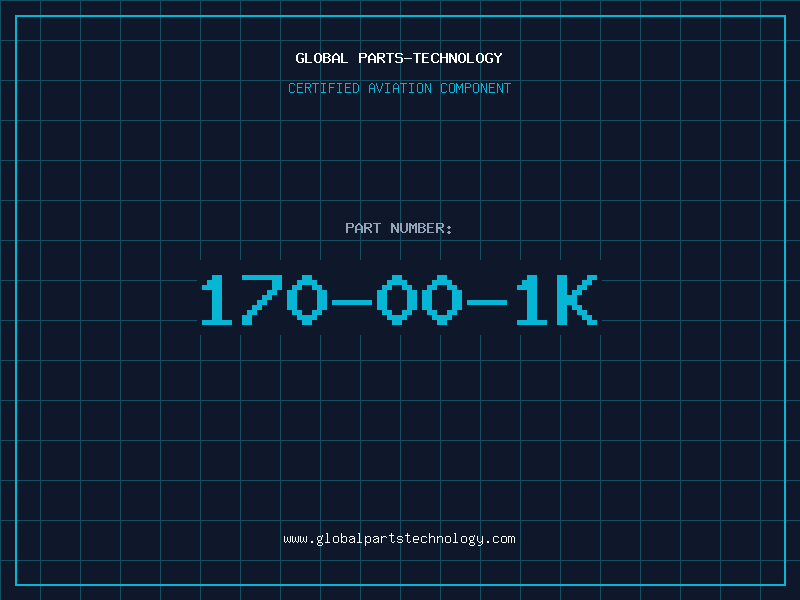The height and width of the screenshot is (600, 800).
Task: Open the www.globalpartstechnology.com link
Action: (x=399, y=539)
